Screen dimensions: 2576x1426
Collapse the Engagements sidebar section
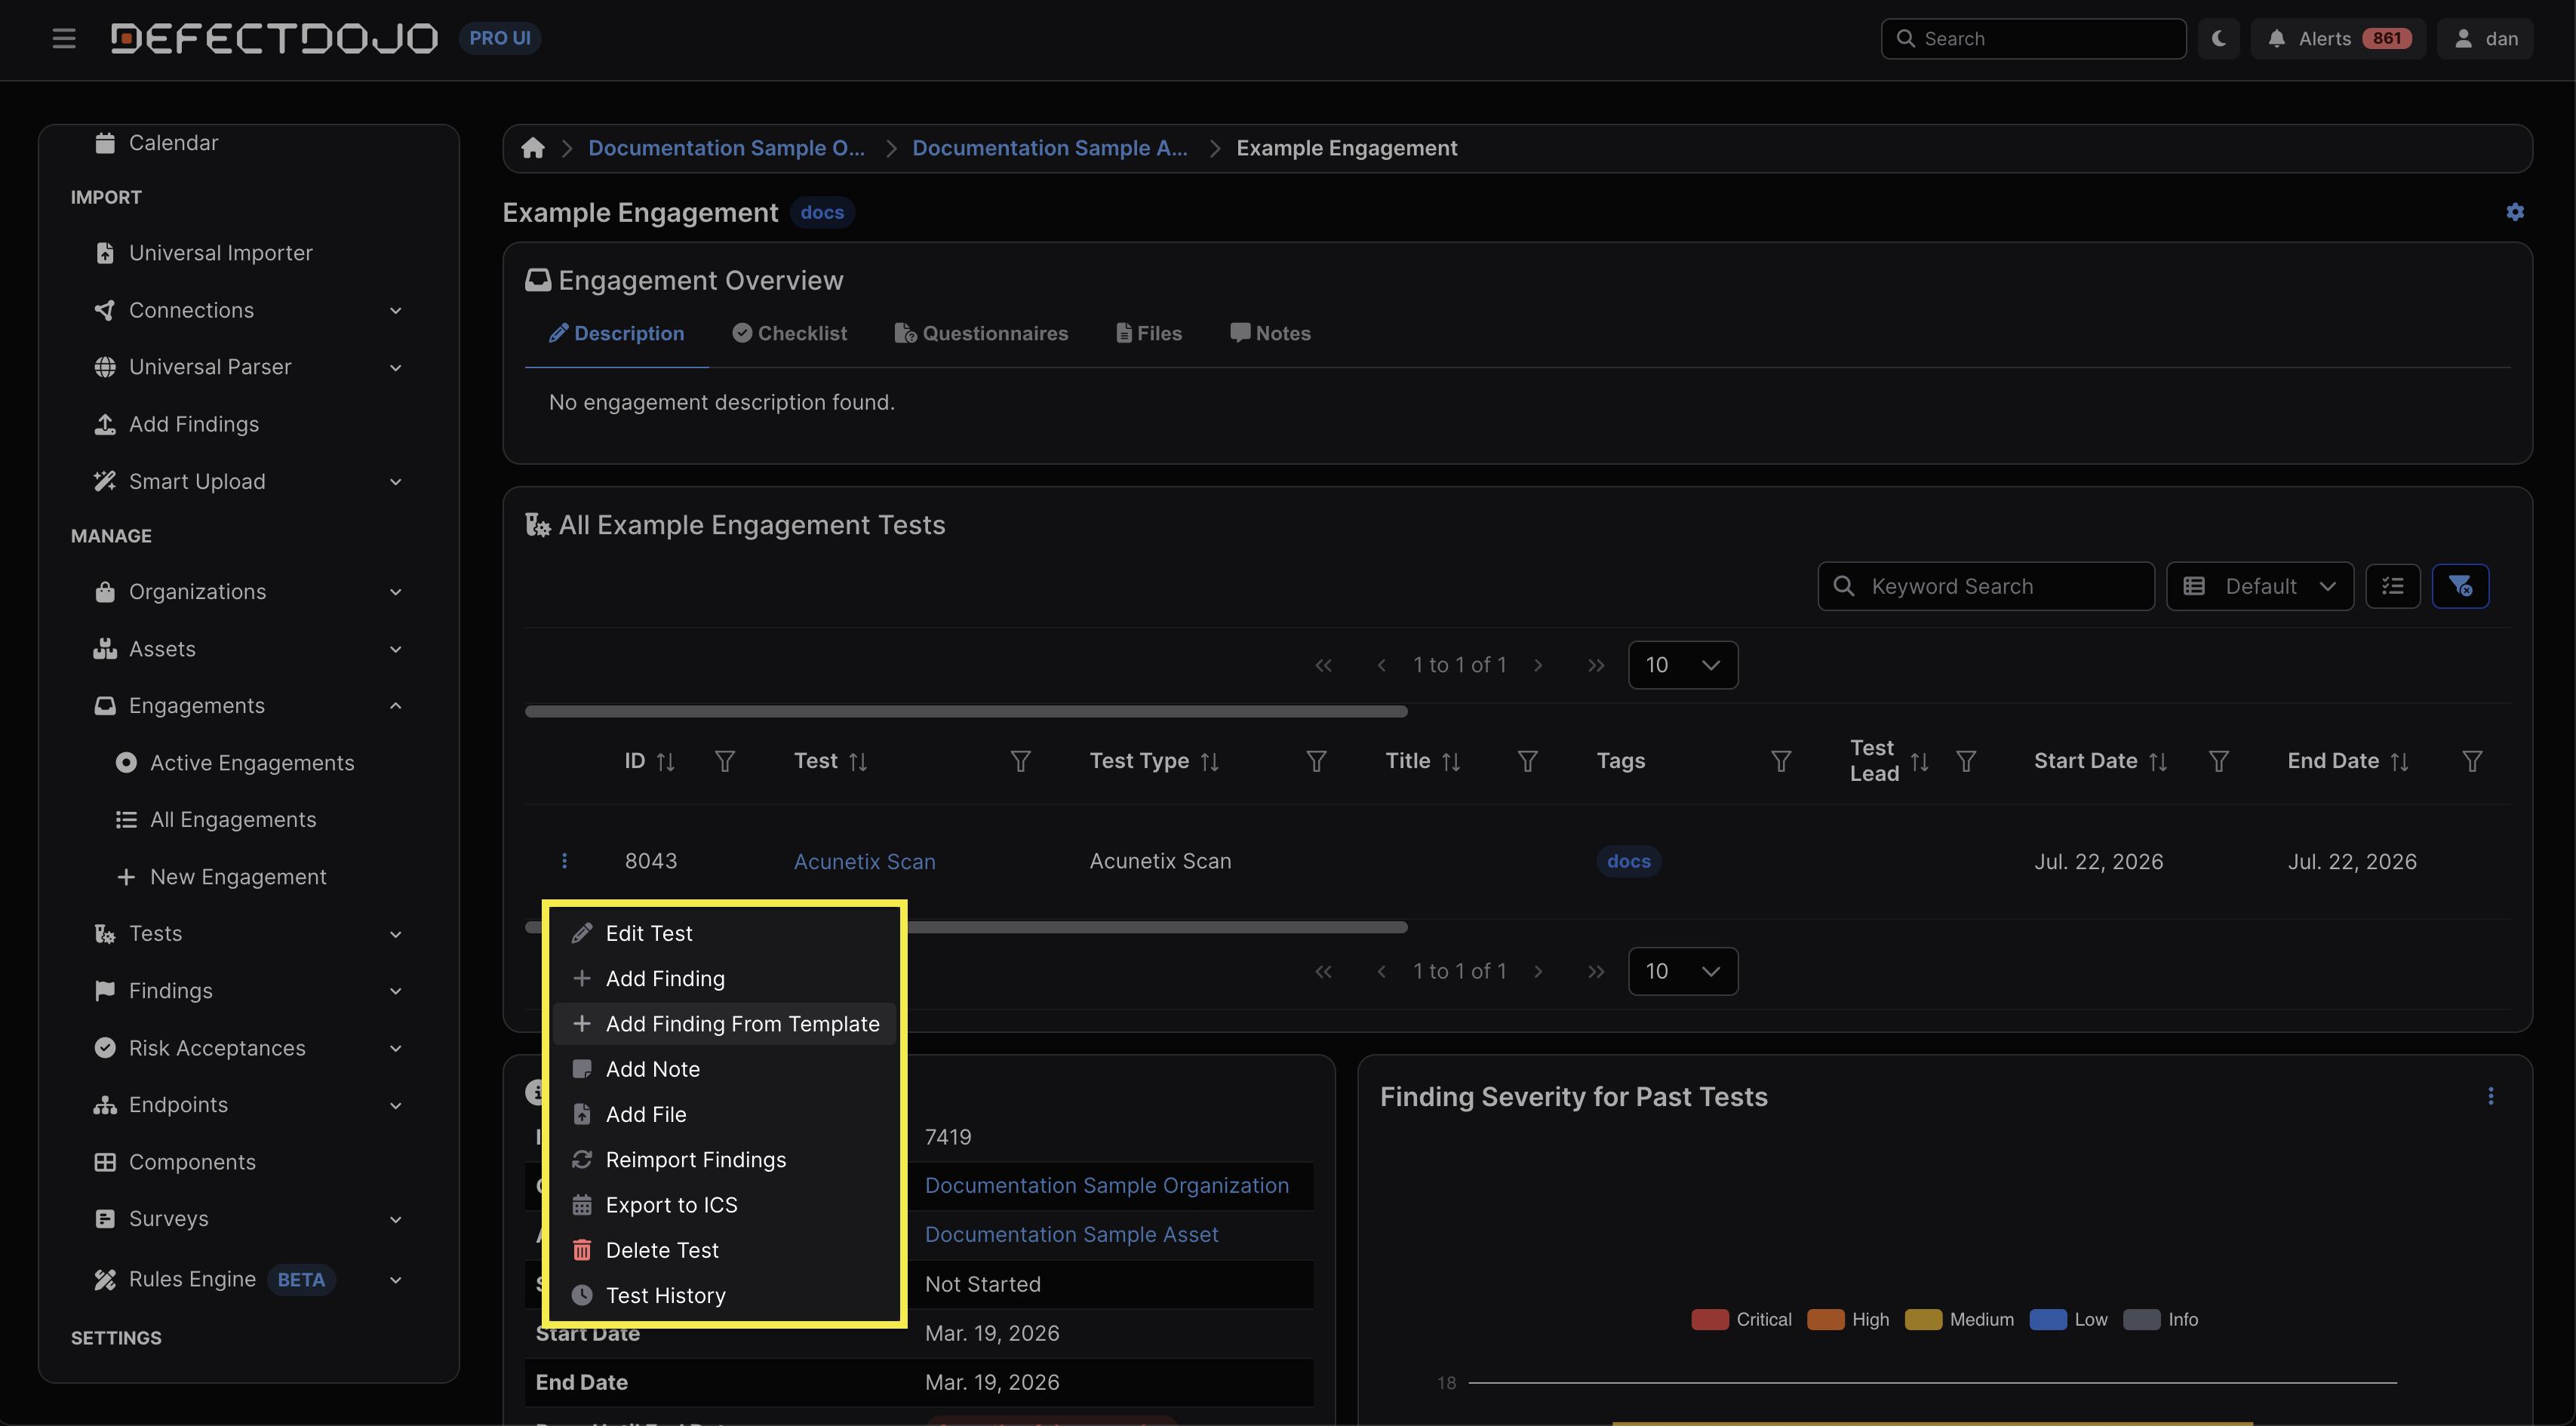point(248,706)
